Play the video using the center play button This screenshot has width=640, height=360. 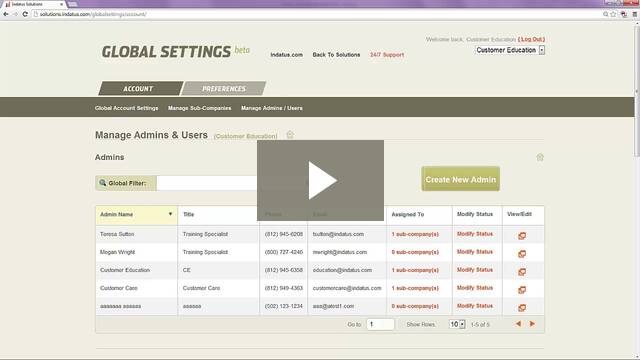(320, 180)
